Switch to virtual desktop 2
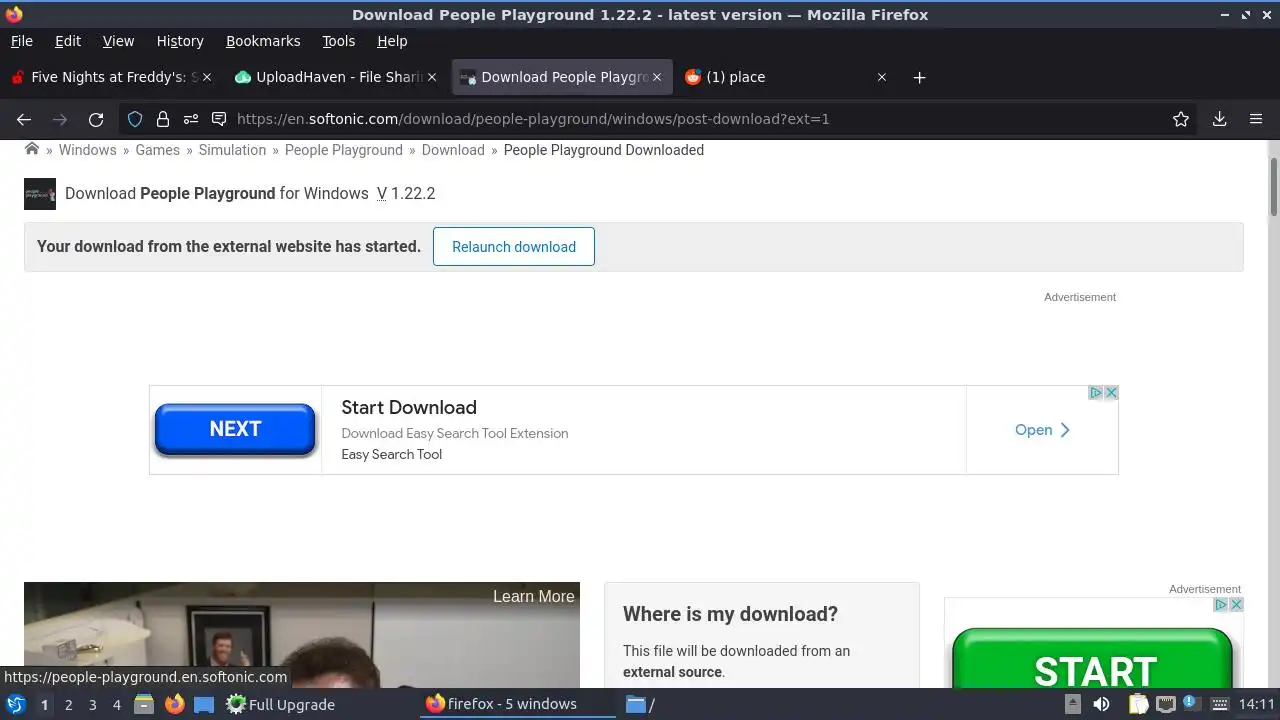The image size is (1280, 720). click(x=68, y=704)
